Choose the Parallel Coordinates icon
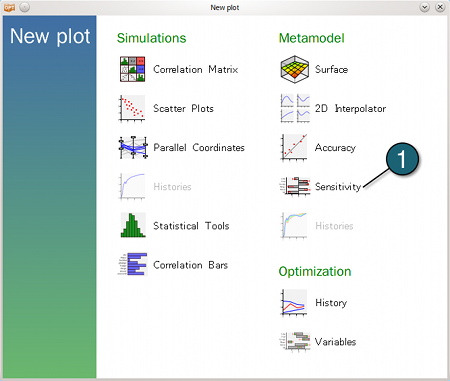The width and height of the screenshot is (450, 381). pyautogui.click(x=133, y=147)
